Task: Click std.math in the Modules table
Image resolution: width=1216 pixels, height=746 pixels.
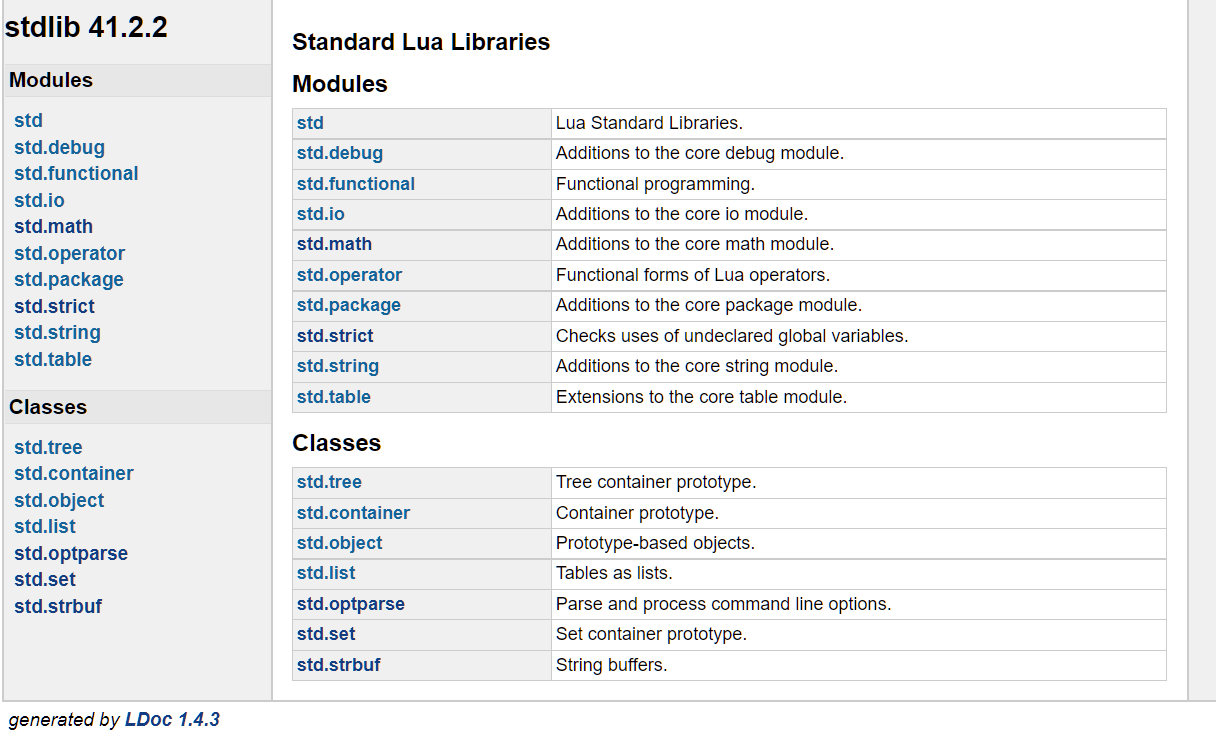Action: click(x=334, y=244)
